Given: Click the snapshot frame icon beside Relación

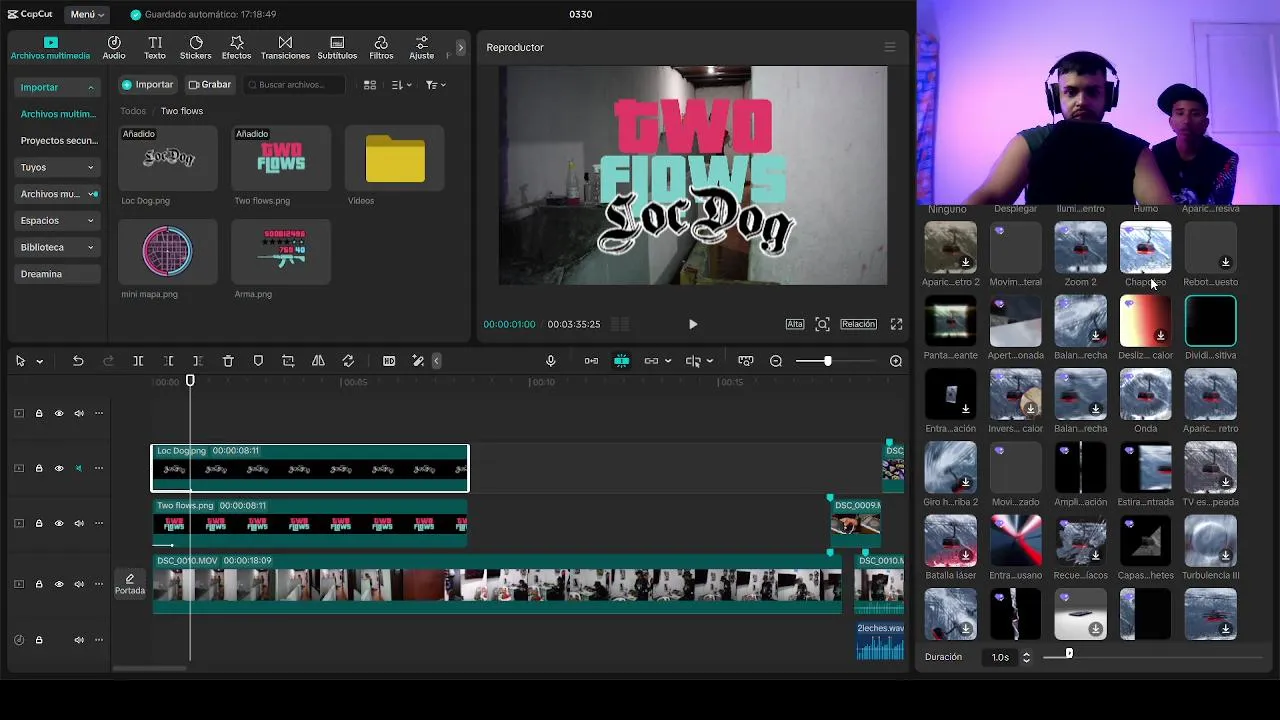Looking at the screenshot, I should point(822,324).
